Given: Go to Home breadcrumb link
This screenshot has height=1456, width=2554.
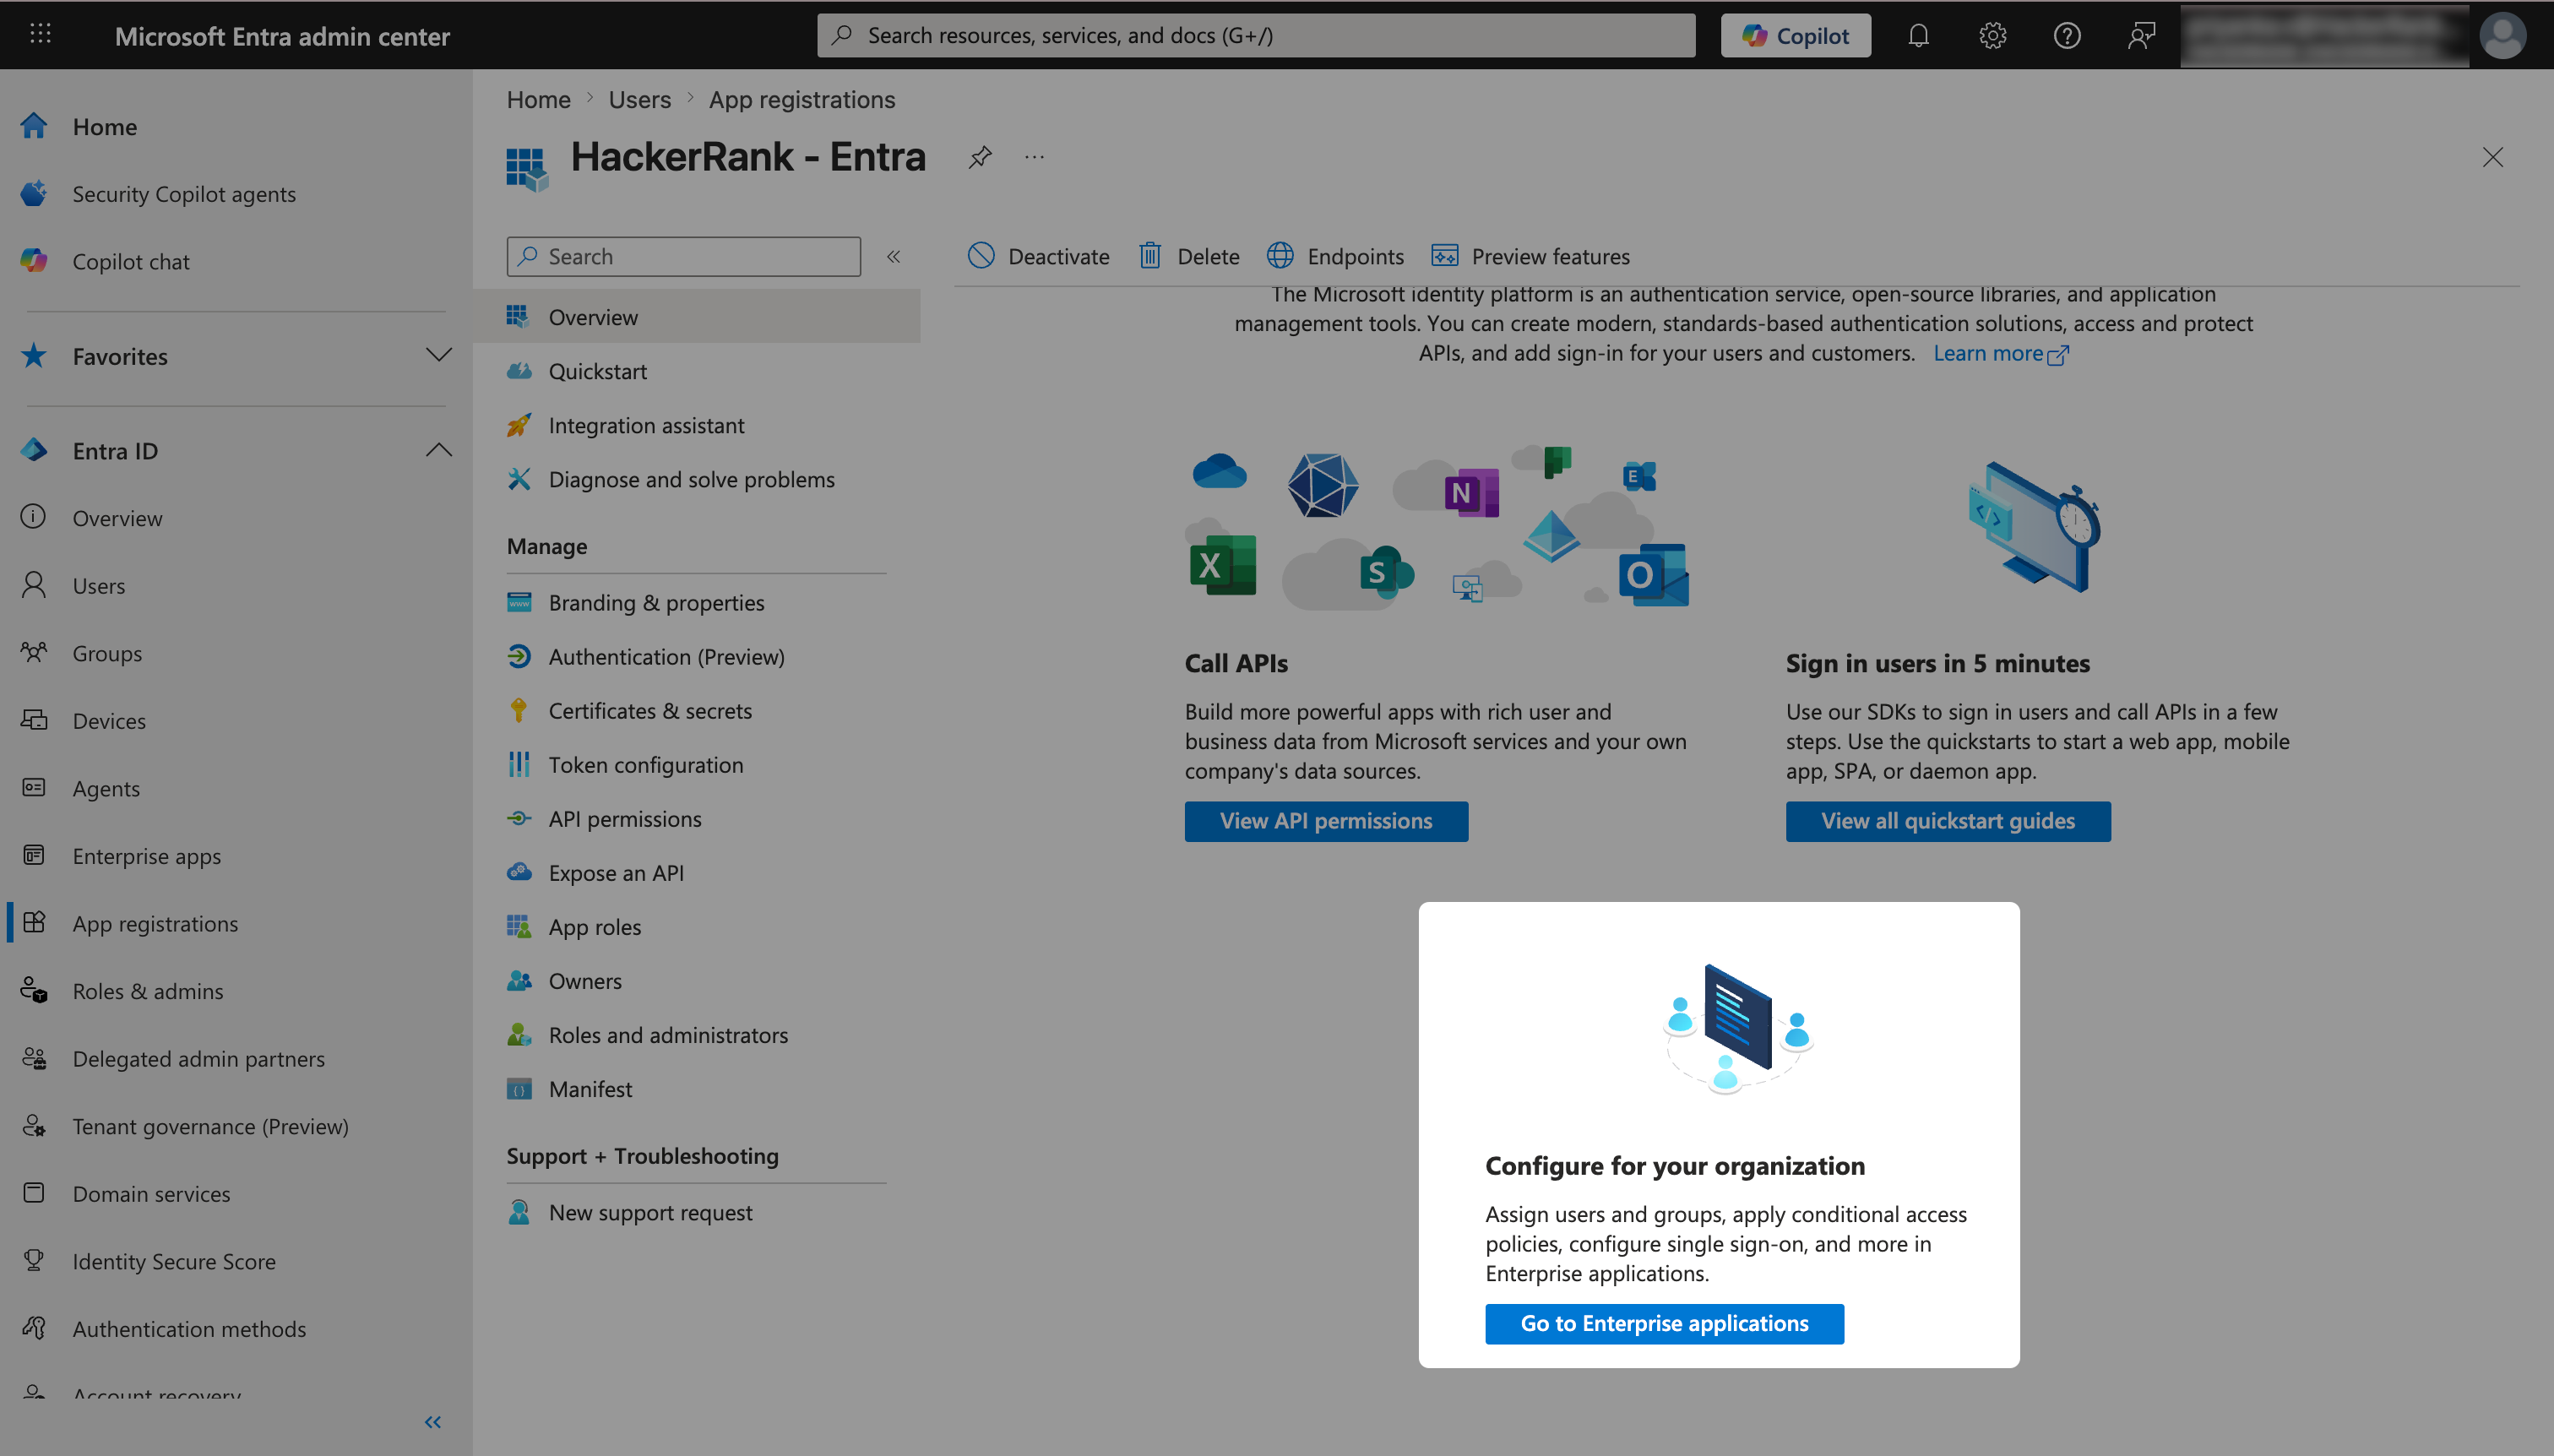Looking at the screenshot, I should tap(538, 99).
